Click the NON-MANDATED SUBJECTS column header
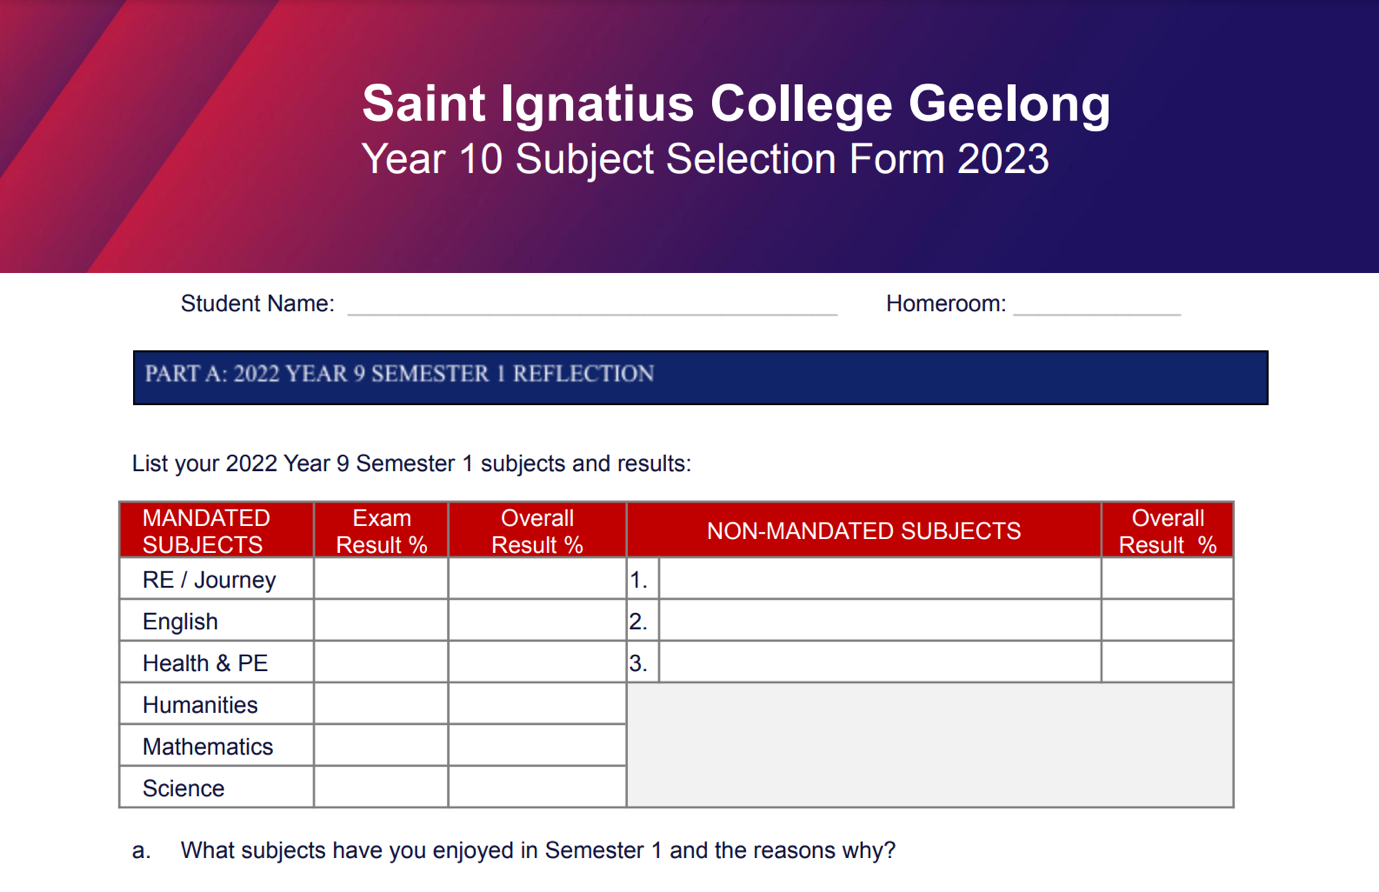The width and height of the screenshot is (1379, 892). (864, 531)
